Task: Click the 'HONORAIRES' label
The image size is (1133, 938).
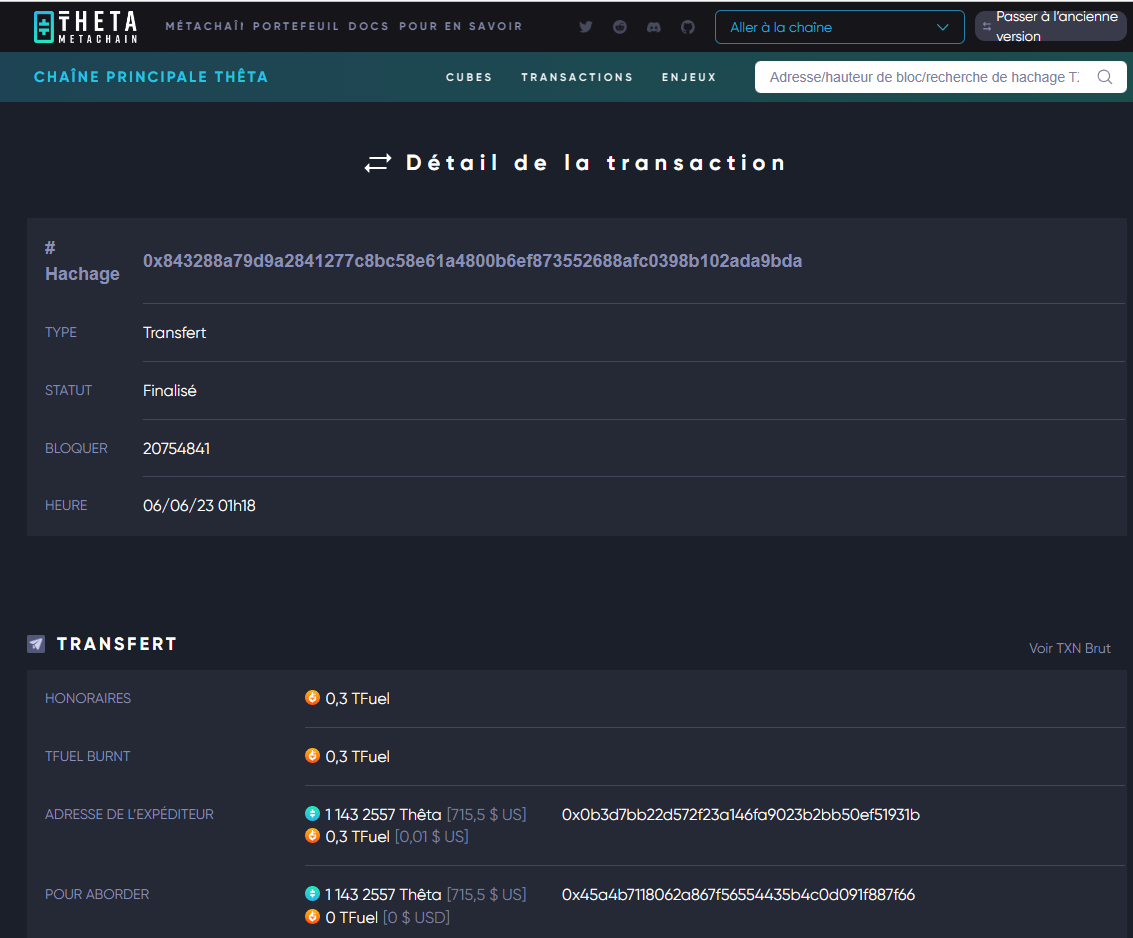Action: click(88, 698)
